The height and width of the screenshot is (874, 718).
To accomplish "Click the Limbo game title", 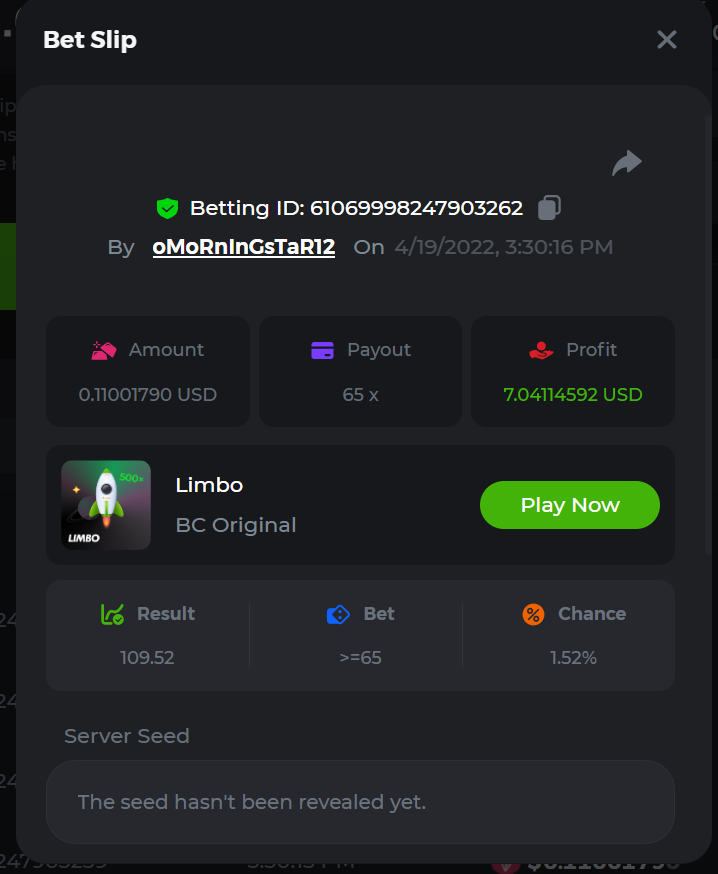I will (x=209, y=485).
